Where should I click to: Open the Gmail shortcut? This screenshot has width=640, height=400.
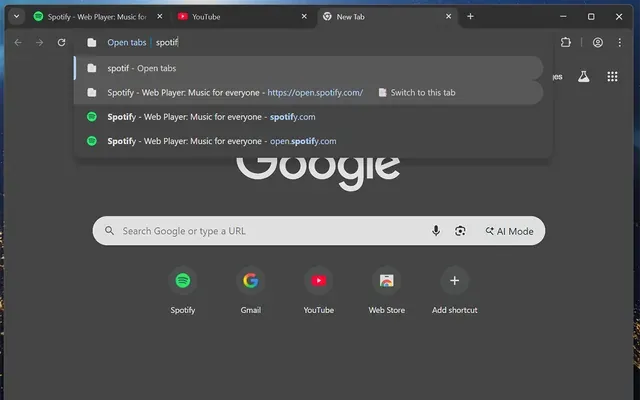251,291
